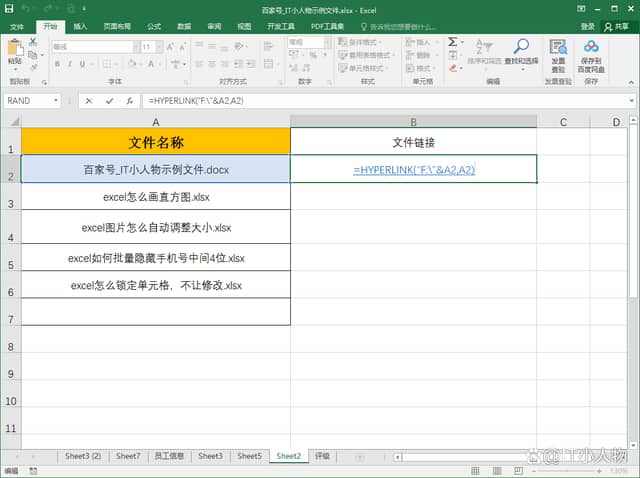The height and width of the screenshot is (478, 640).
Task: Click the Insert Function fx icon
Action: [130, 101]
